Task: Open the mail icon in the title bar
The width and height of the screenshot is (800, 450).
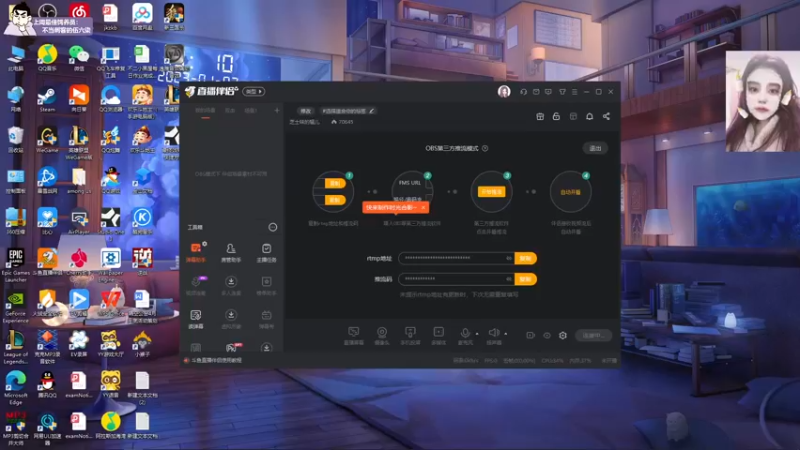Action: (x=536, y=92)
